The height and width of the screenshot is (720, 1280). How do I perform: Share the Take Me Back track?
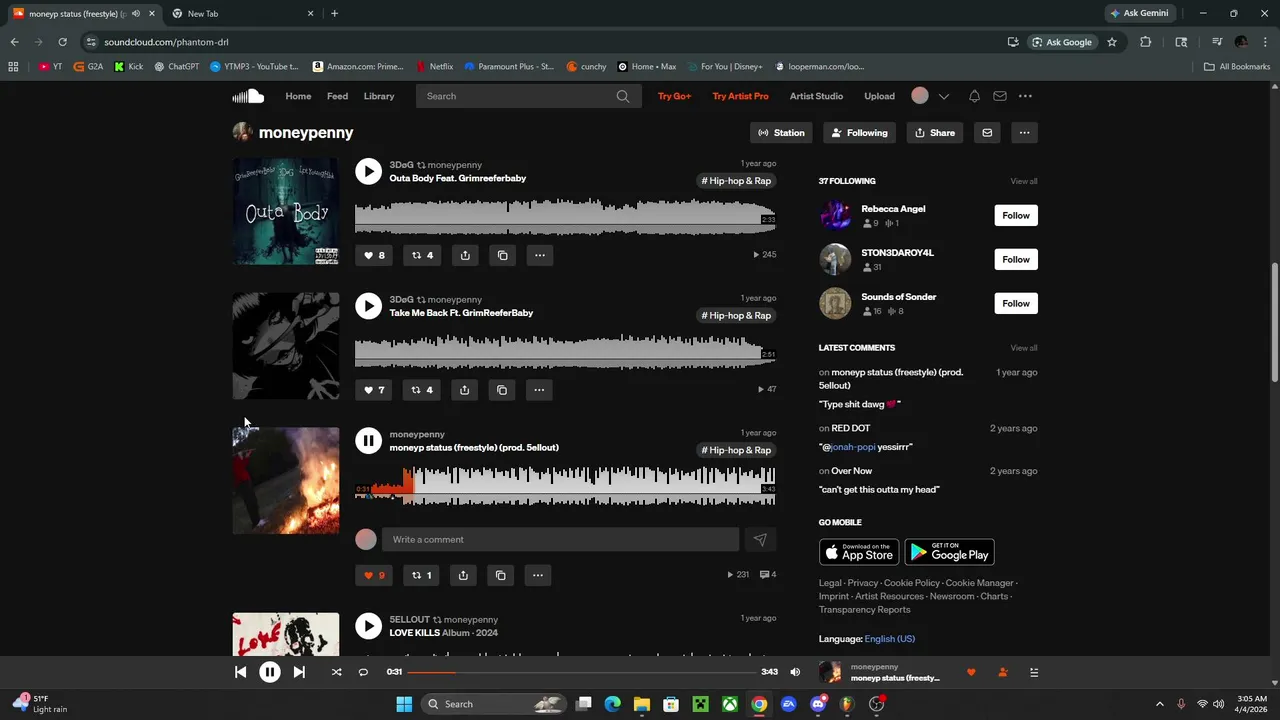click(x=464, y=390)
